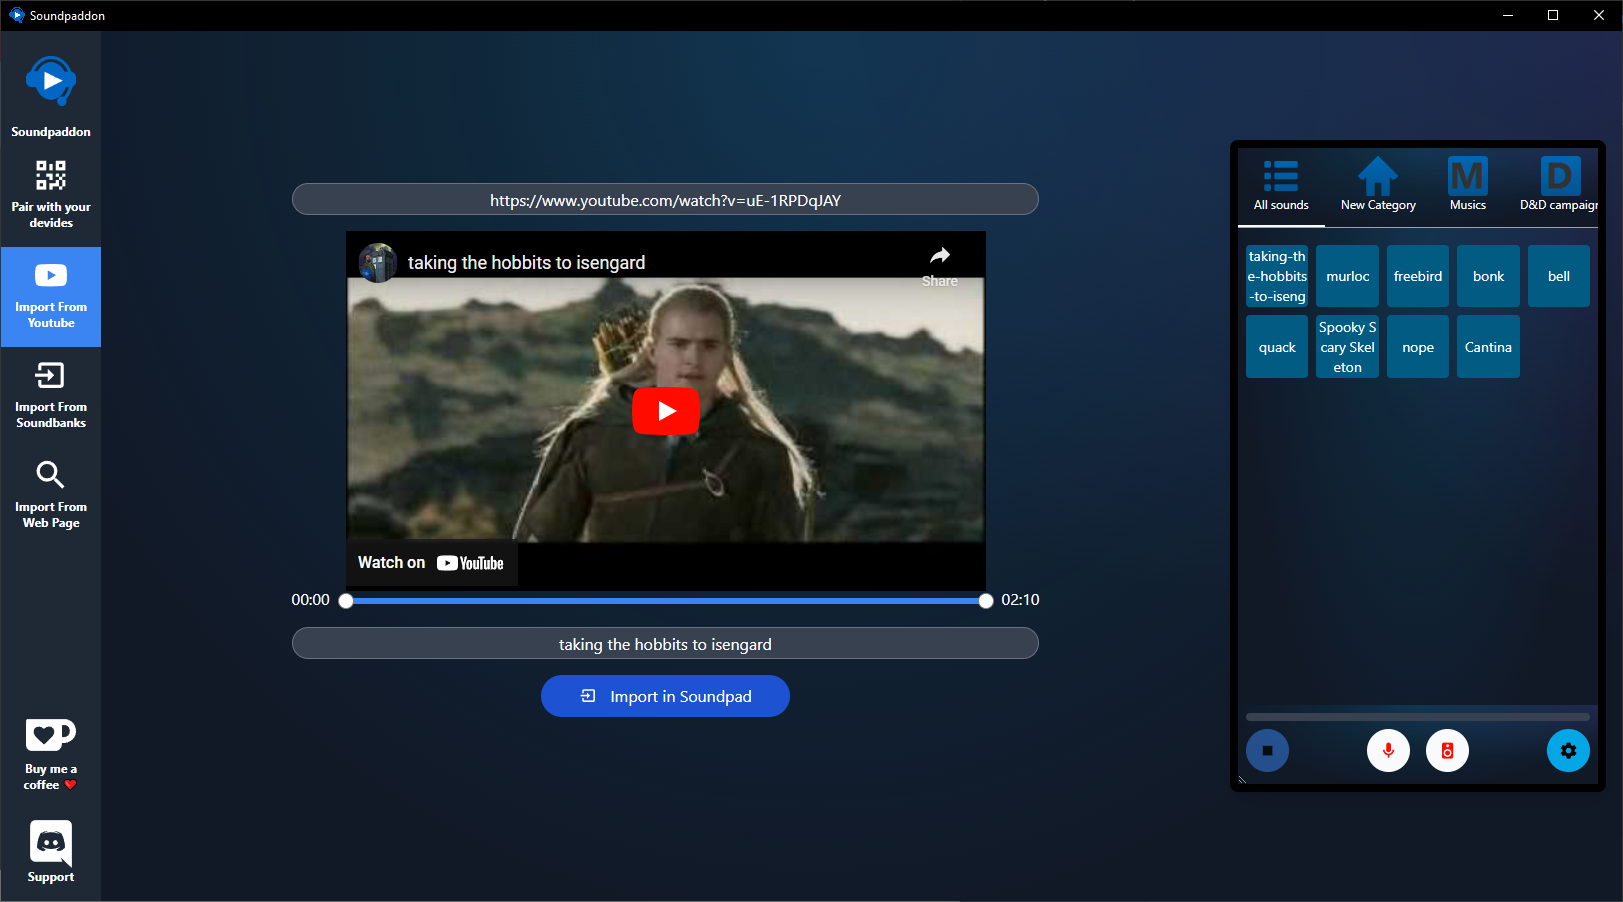Play the quack sound
The height and width of the screenshot is (902, 1623).
click(x=1277, y=347)
